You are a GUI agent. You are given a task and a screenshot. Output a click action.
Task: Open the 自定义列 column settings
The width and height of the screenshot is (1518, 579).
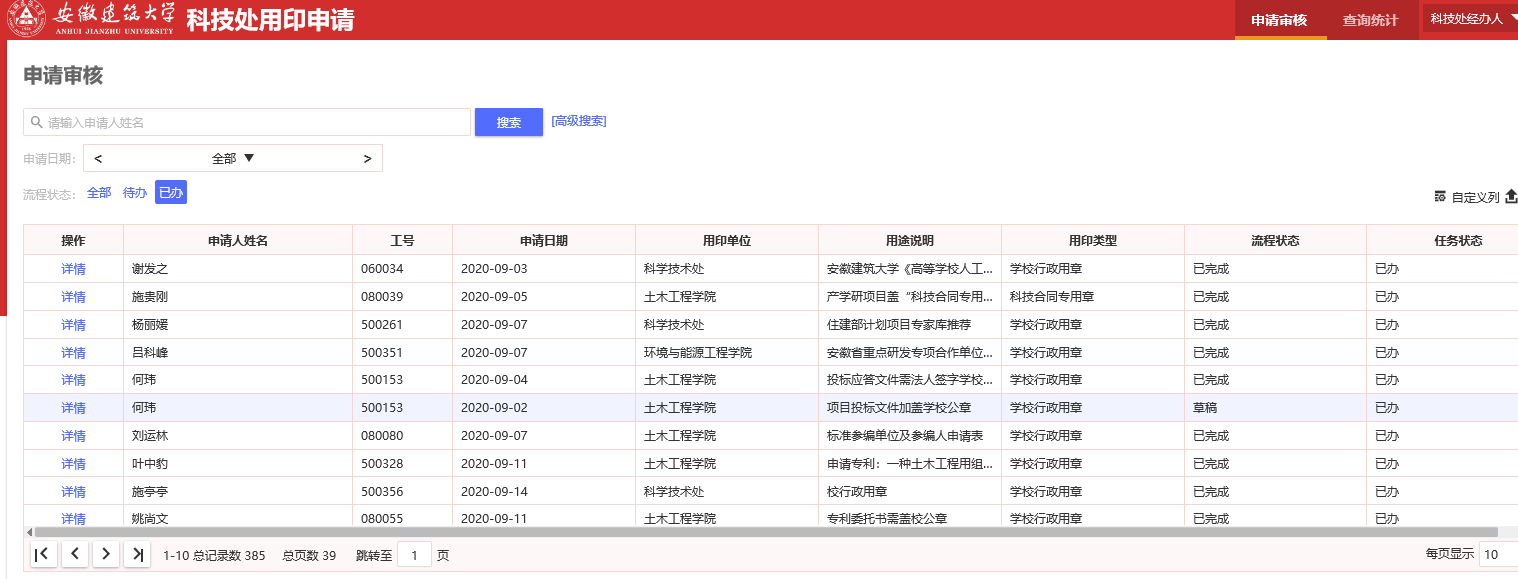(x=1467, y=197)
